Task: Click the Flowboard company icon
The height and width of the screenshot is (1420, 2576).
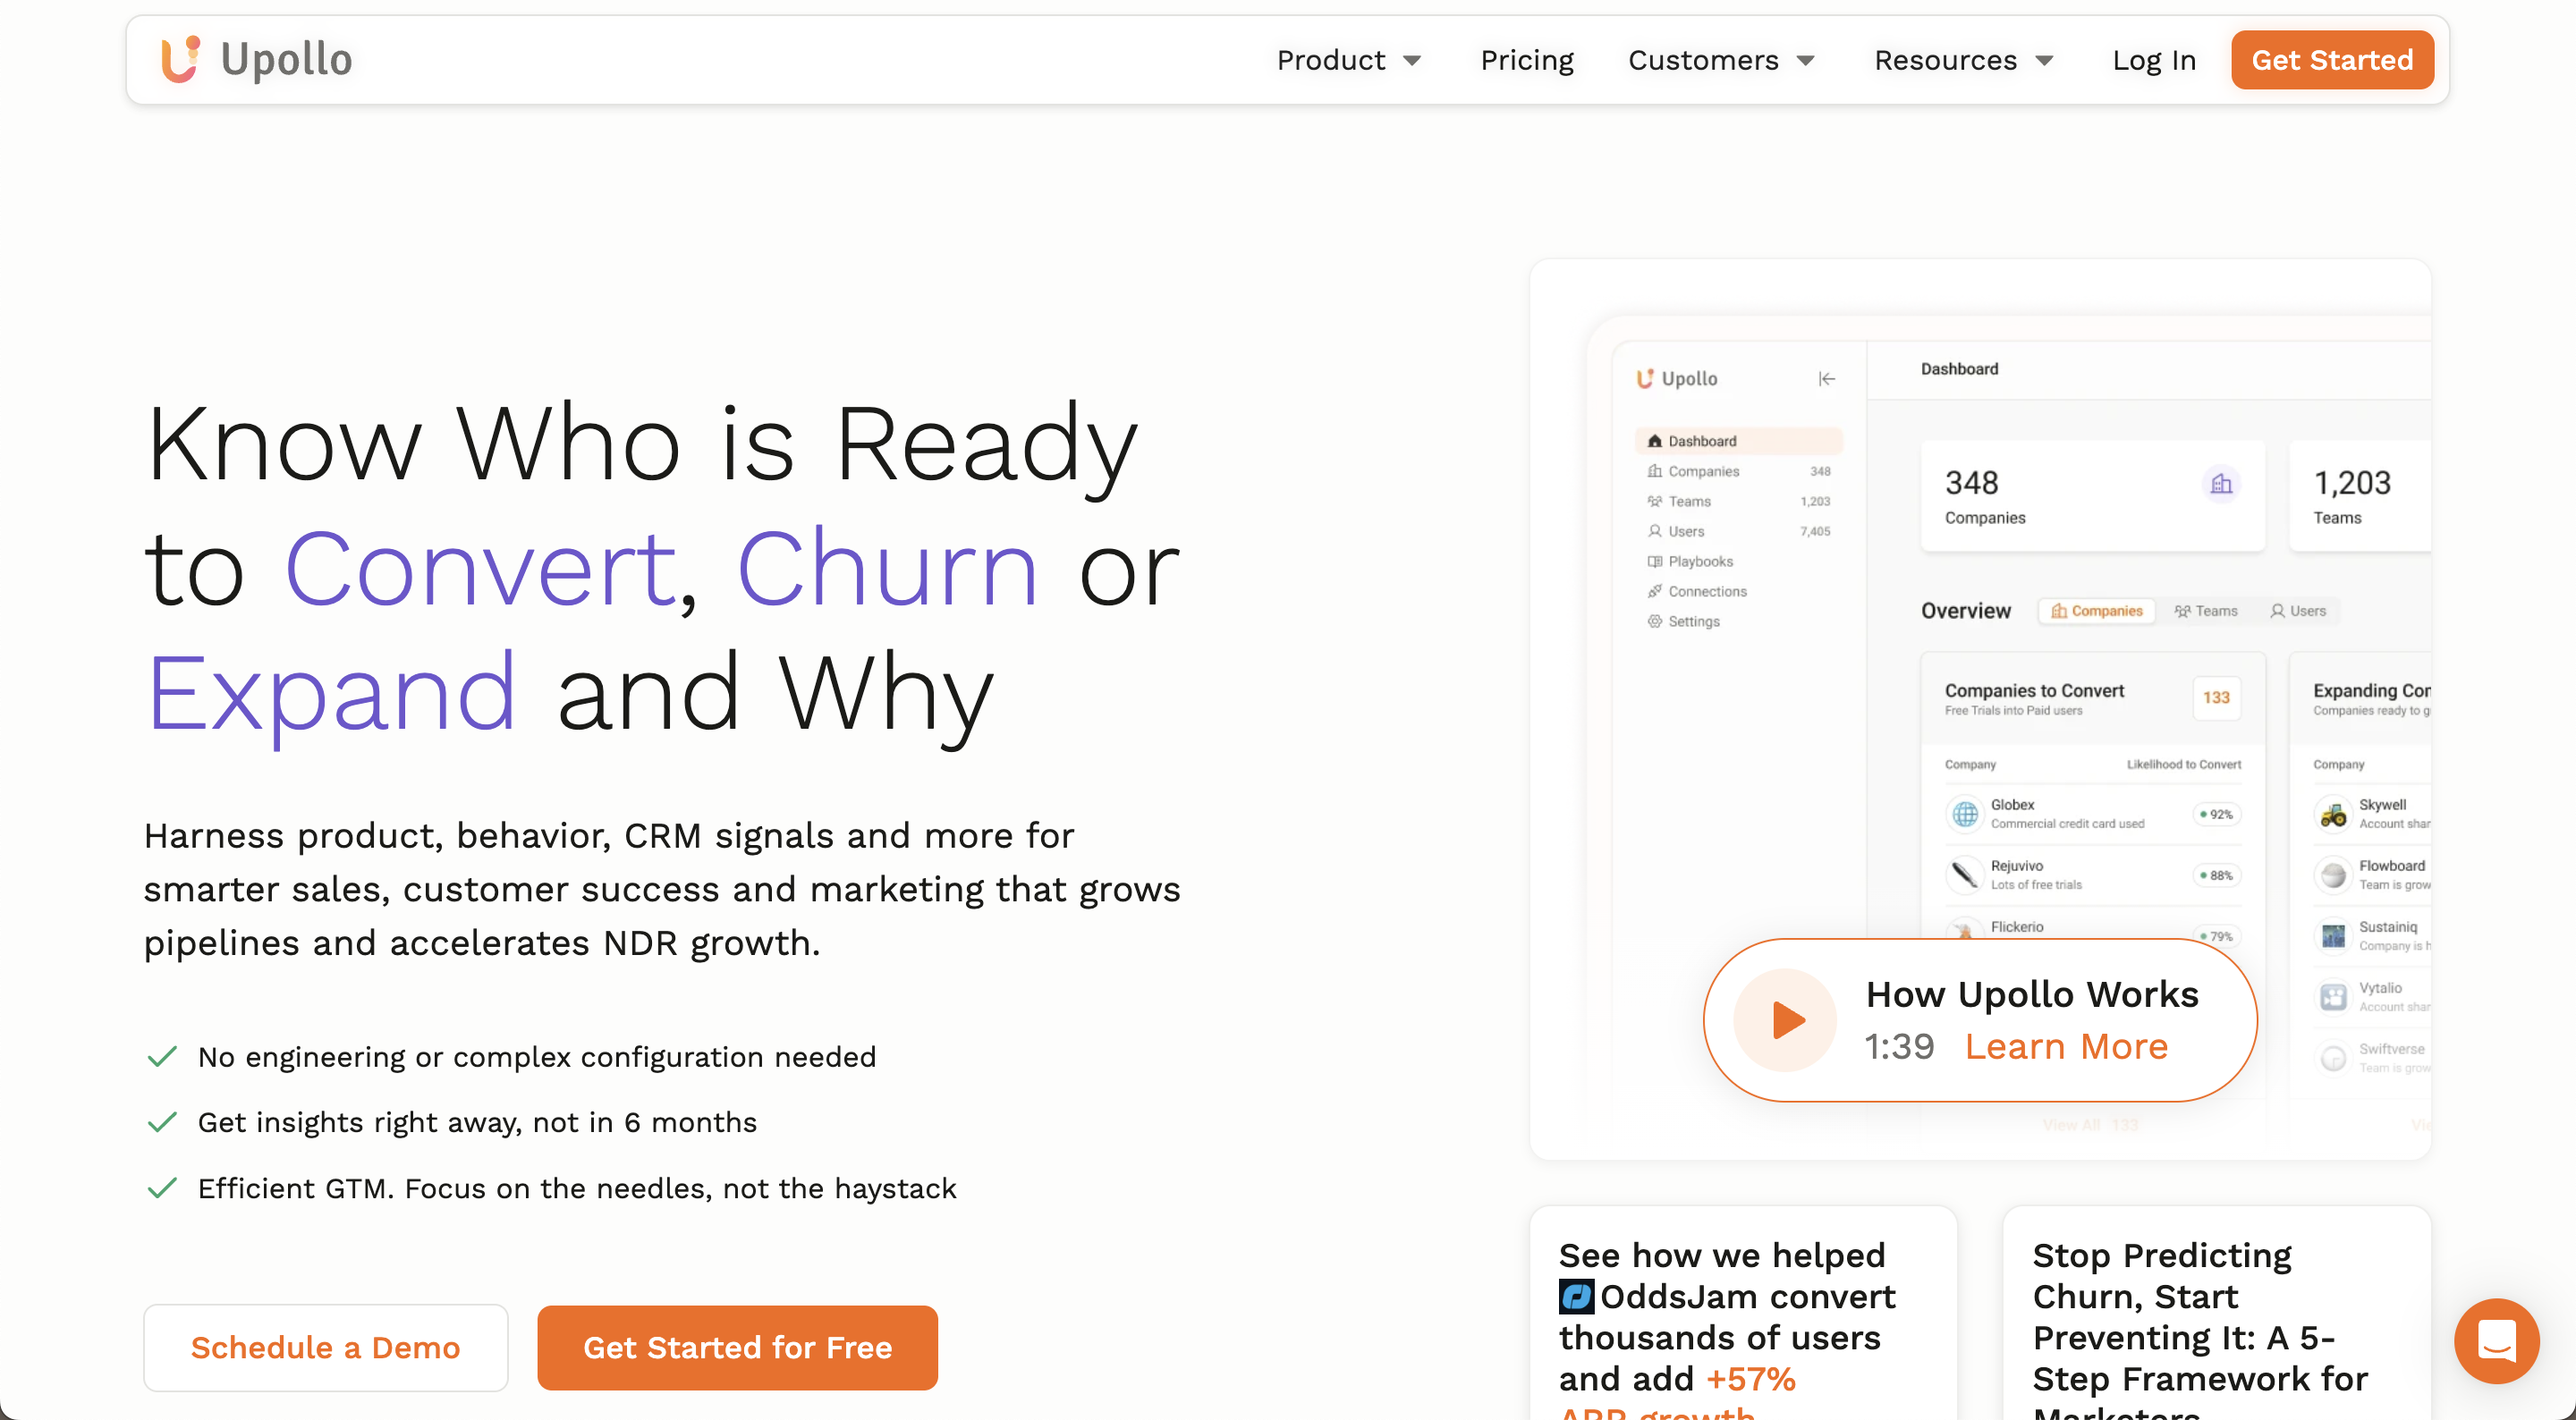Action: coord(2333,875)
